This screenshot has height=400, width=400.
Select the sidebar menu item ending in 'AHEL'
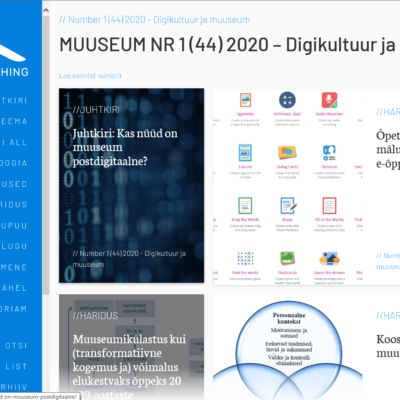(13, 288)
